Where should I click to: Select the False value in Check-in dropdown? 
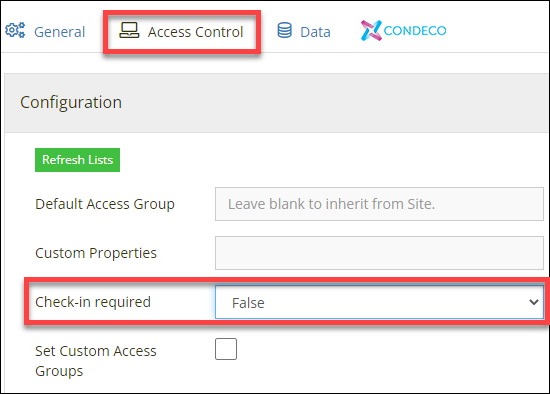[248, 303]
